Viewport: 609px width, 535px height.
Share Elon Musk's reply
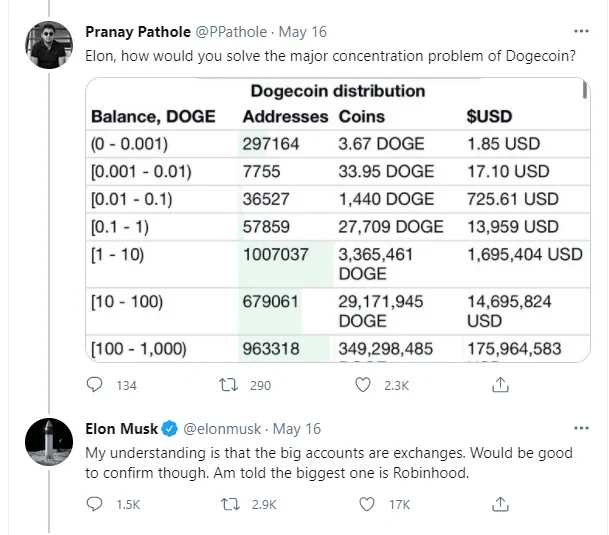[502, 505]
